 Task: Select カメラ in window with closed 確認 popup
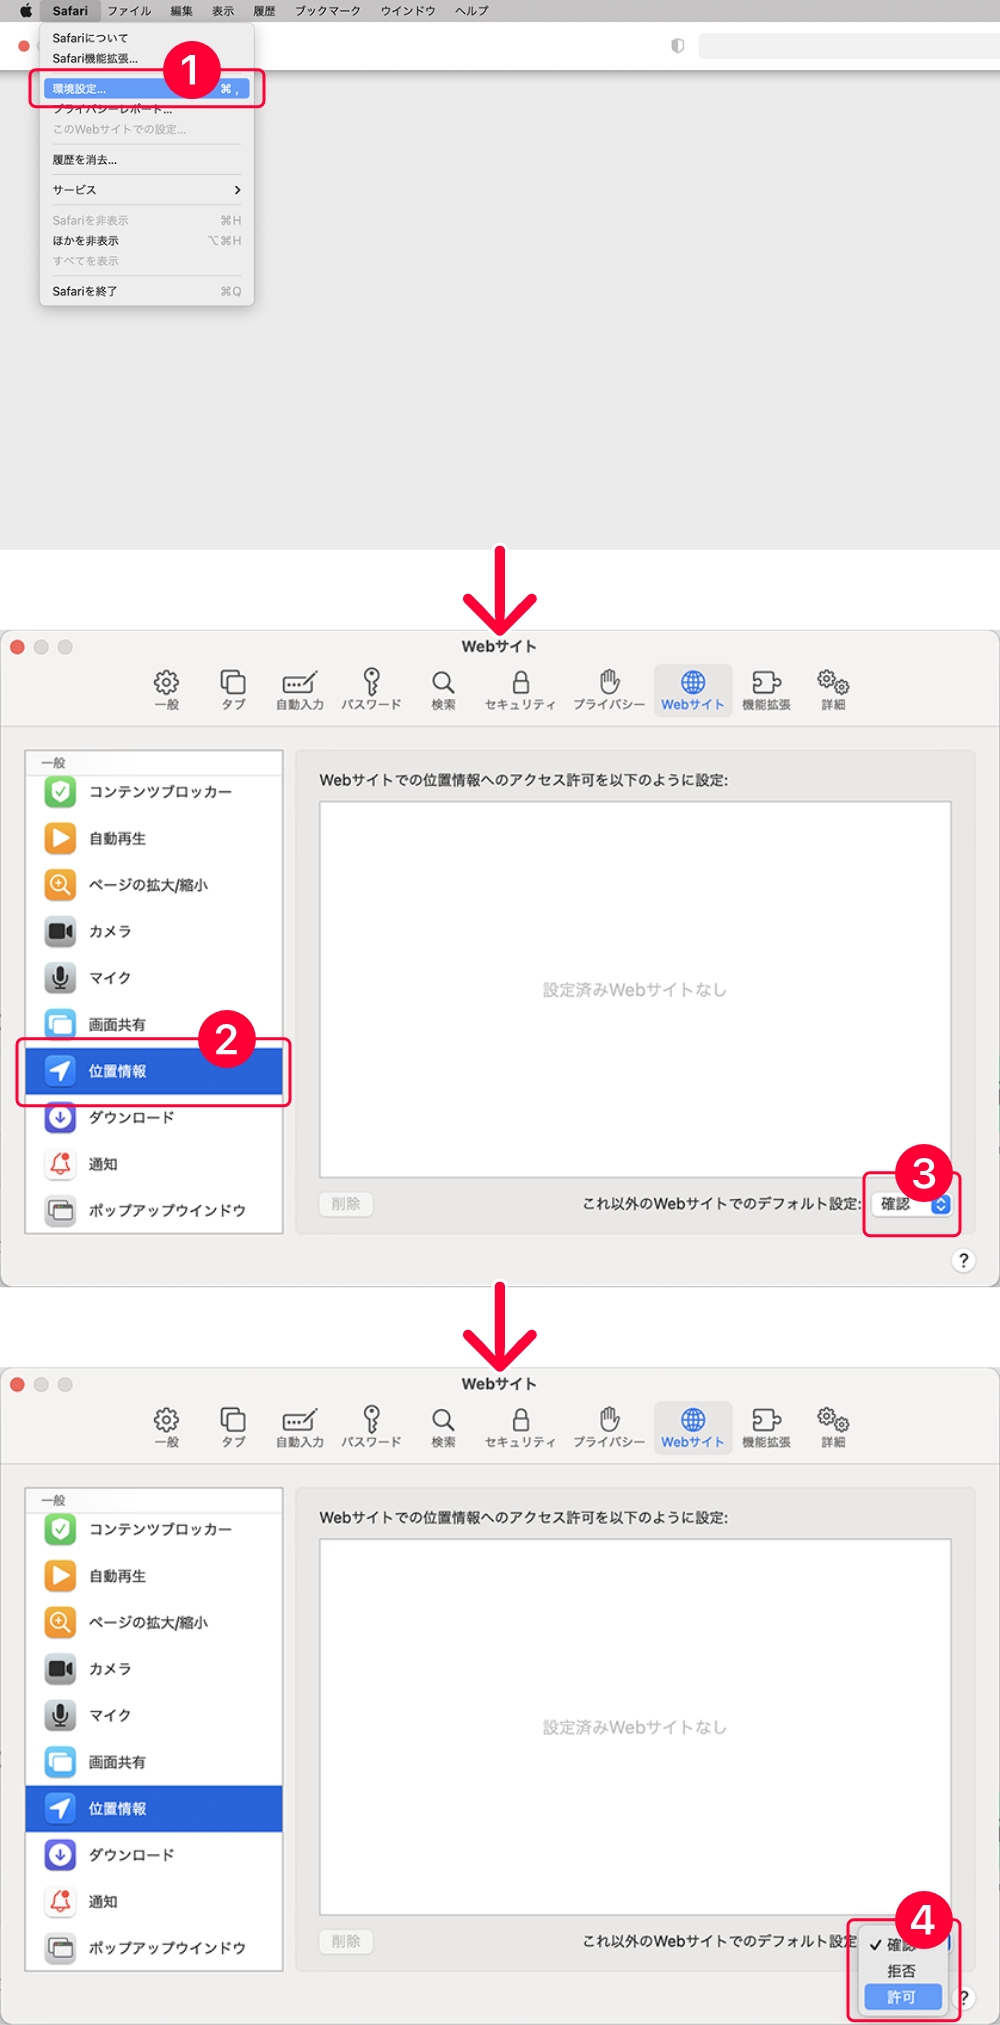pyautogui.click(x=154, y=931)
